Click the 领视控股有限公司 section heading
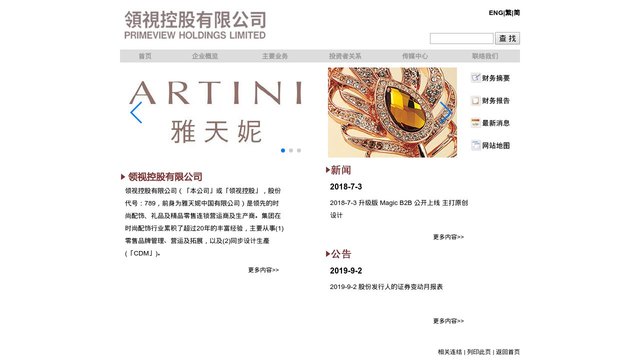The image size is (640, 360). (x=165, y=177)
